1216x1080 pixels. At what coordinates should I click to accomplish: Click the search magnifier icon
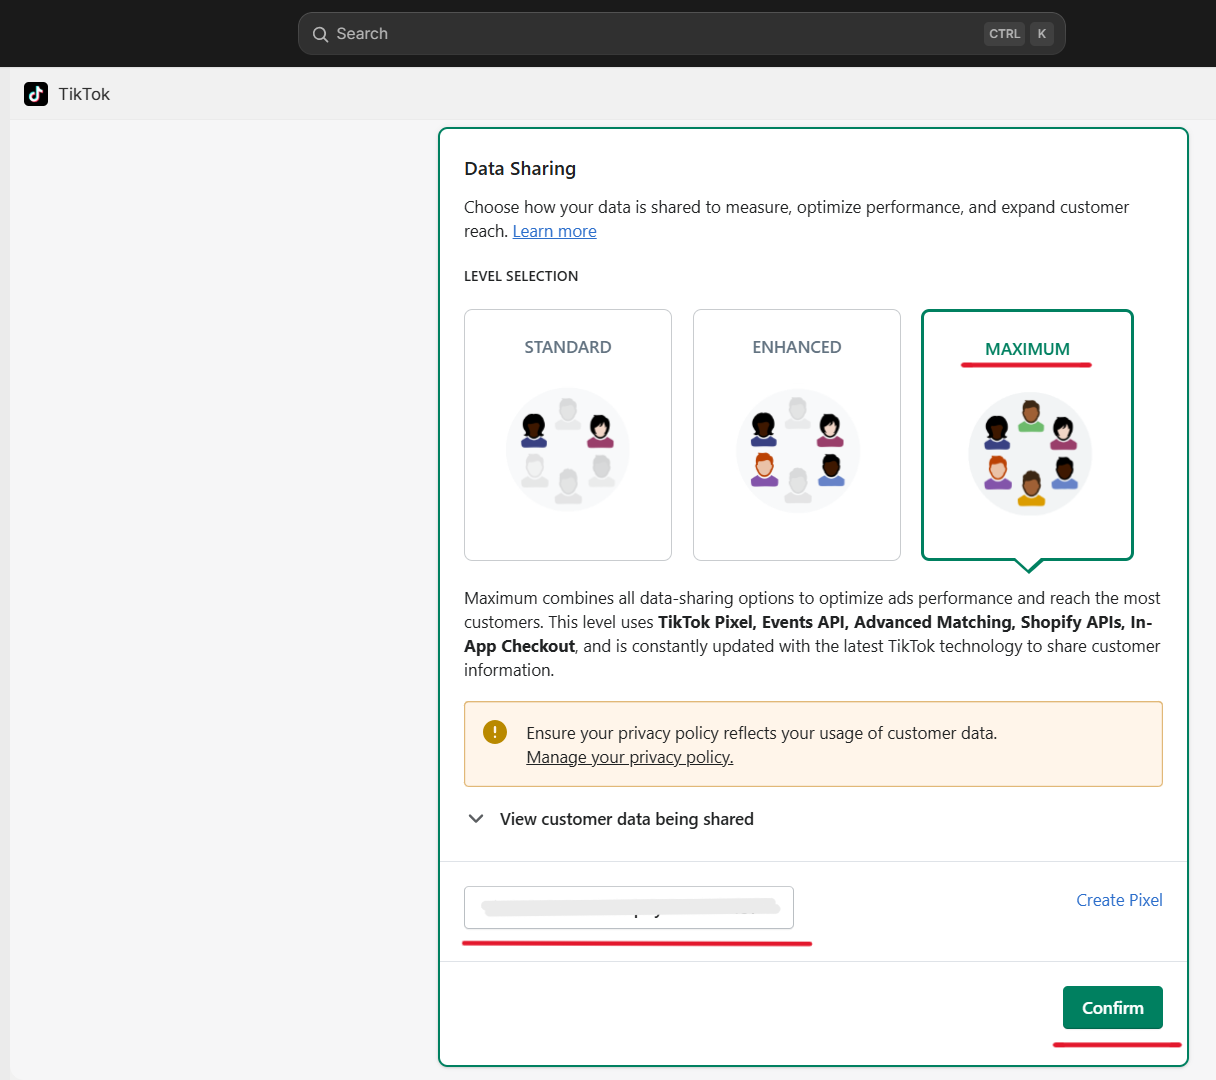[x=320, y=35]
